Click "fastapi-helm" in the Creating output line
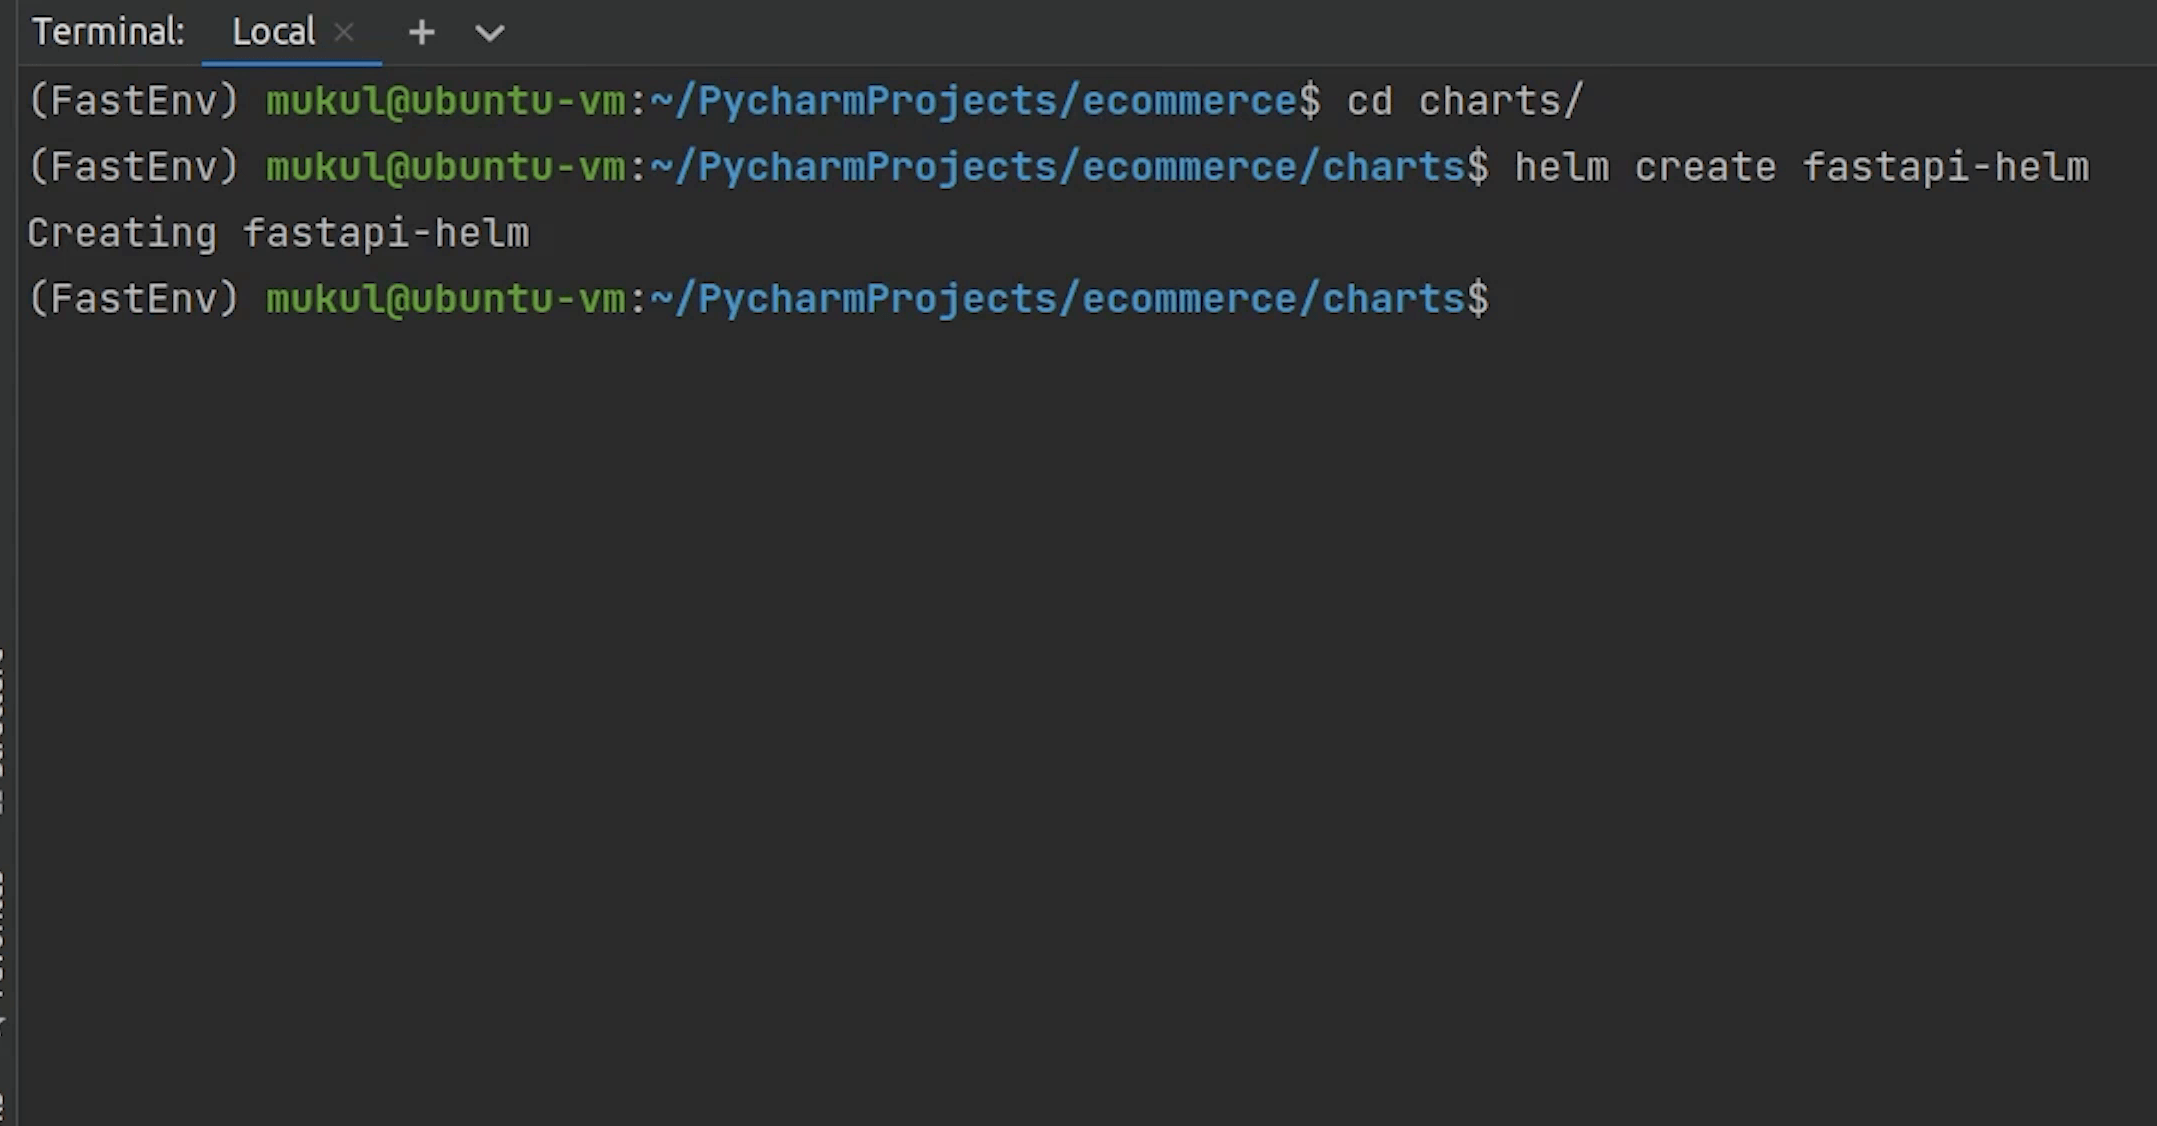Image resolution: width=2157 pixels, height=1126 pixels. click(386, 234)
